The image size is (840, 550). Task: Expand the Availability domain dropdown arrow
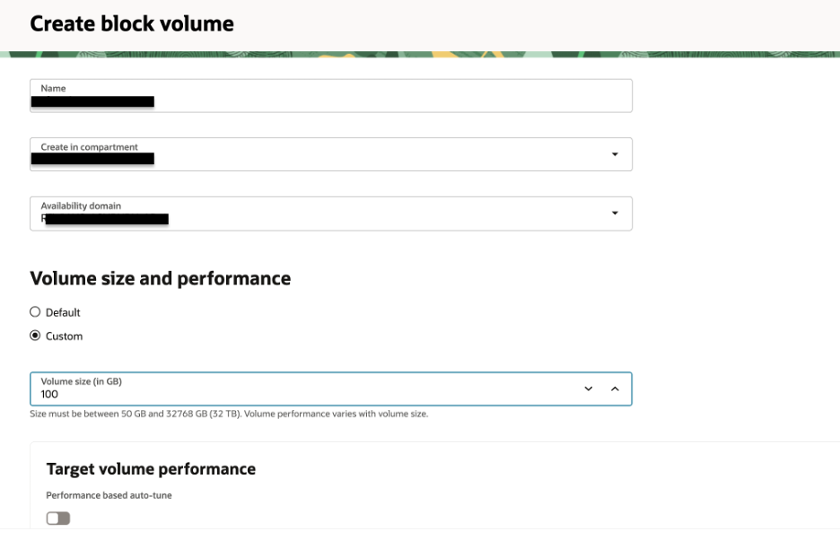(x=614, y=213)
